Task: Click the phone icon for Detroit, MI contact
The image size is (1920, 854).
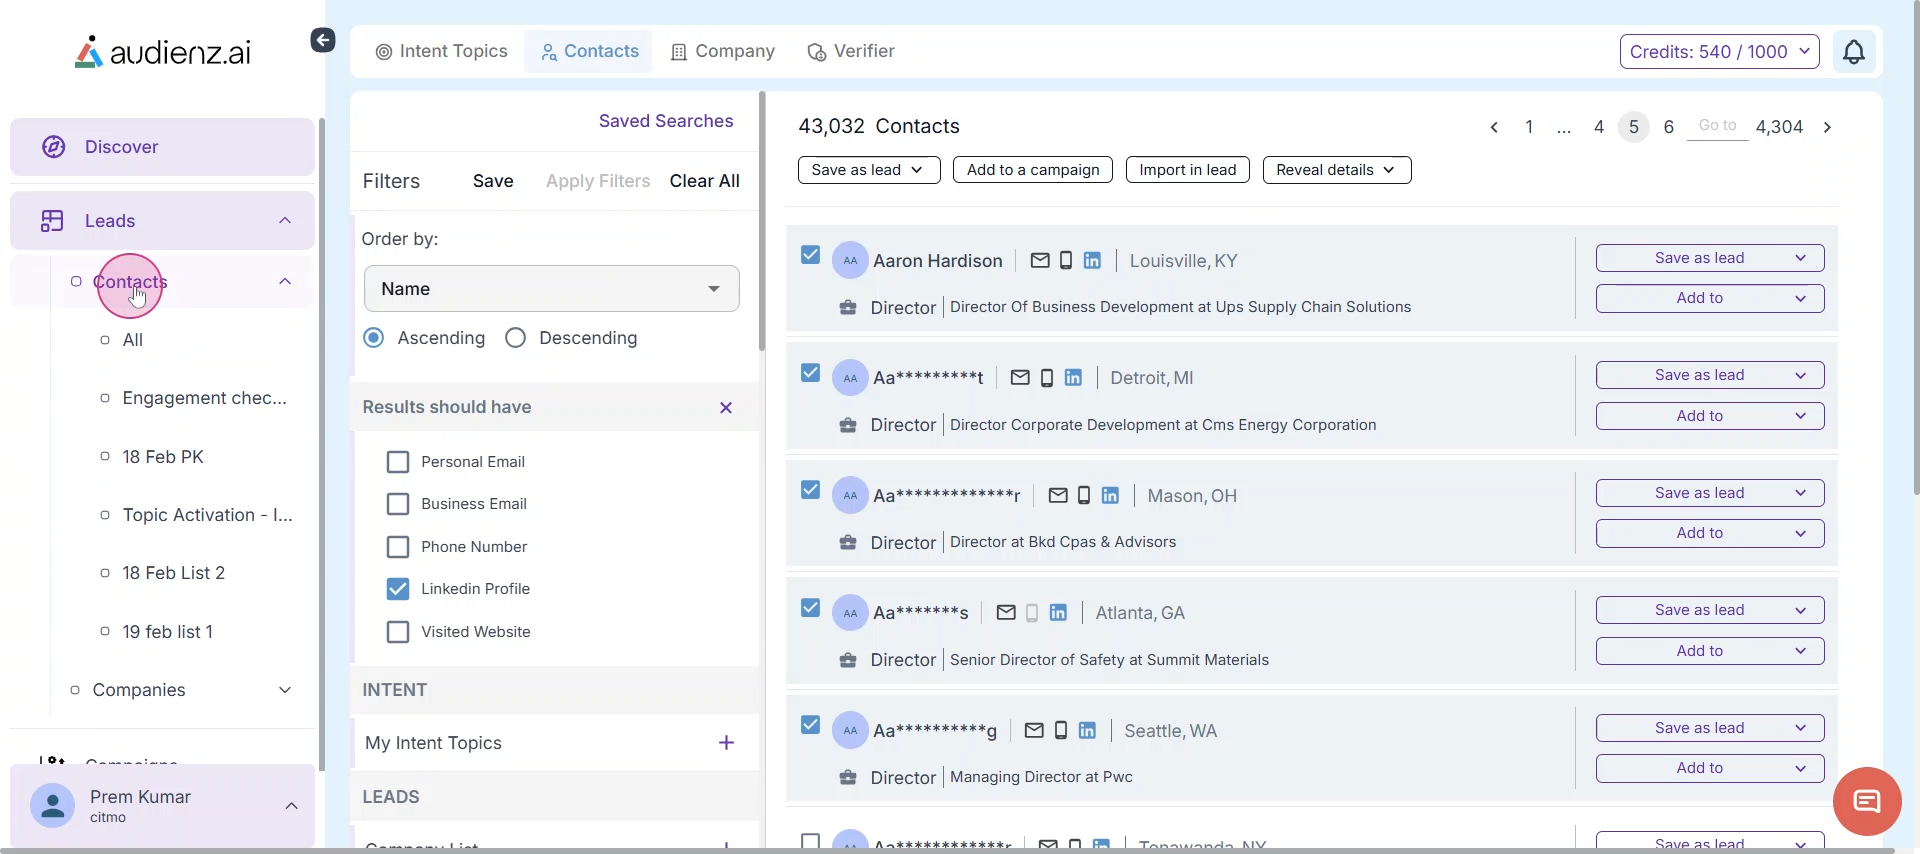Action: [x=1047, y=378]
